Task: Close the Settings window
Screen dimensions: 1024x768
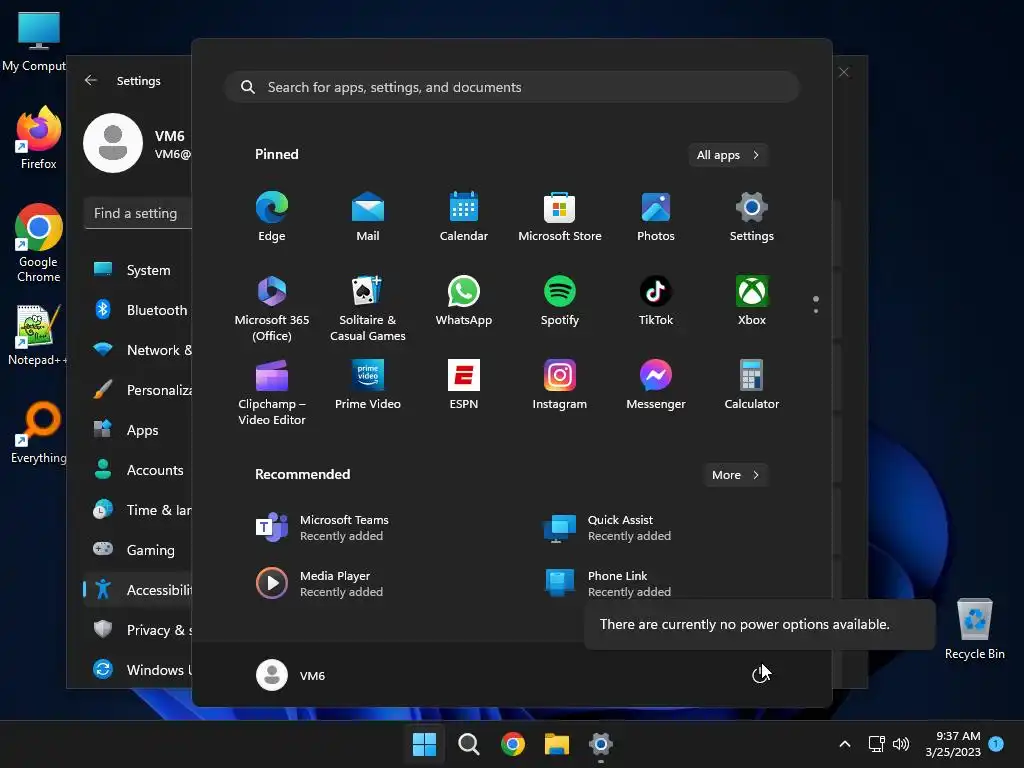Action: click(x=844, y=72)
